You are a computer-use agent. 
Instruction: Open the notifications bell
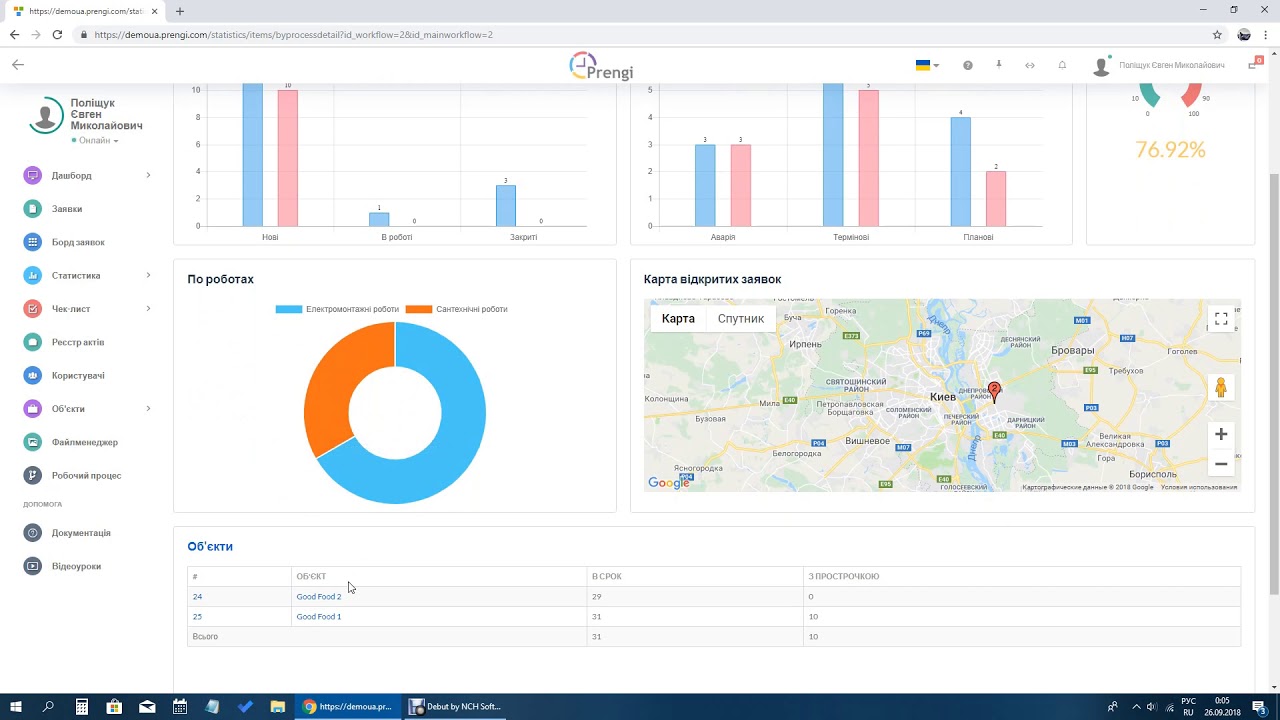click(1062, 65)
